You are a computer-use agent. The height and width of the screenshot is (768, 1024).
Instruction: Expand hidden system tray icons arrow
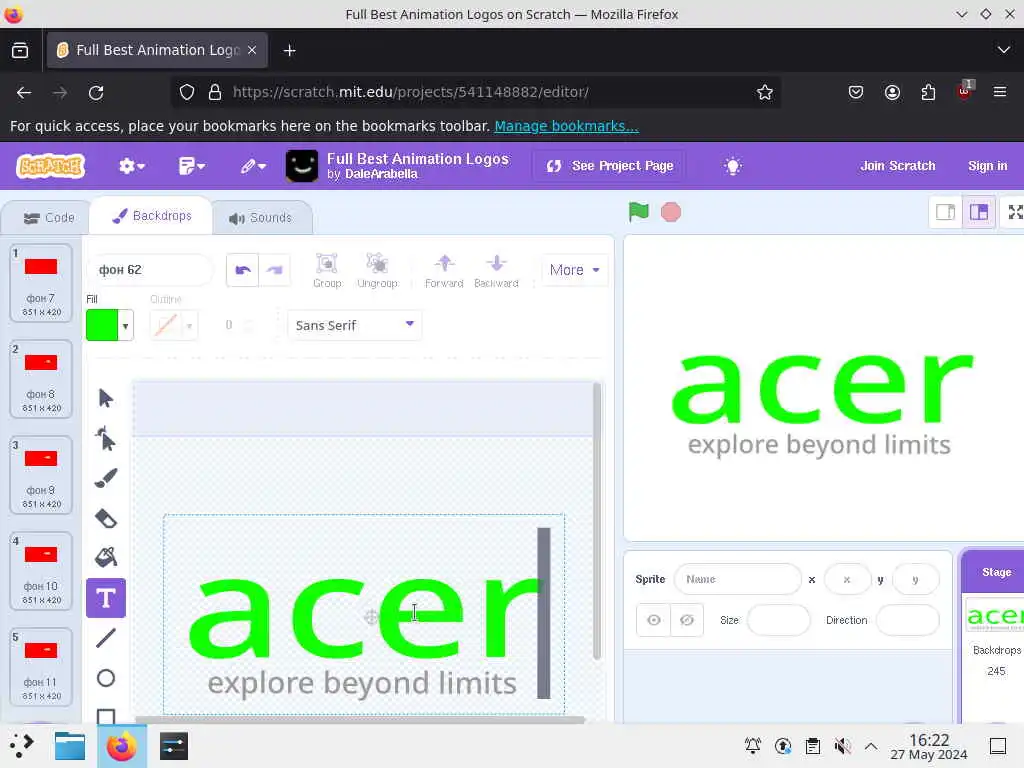pyautogui.click(x=871, y=745)
